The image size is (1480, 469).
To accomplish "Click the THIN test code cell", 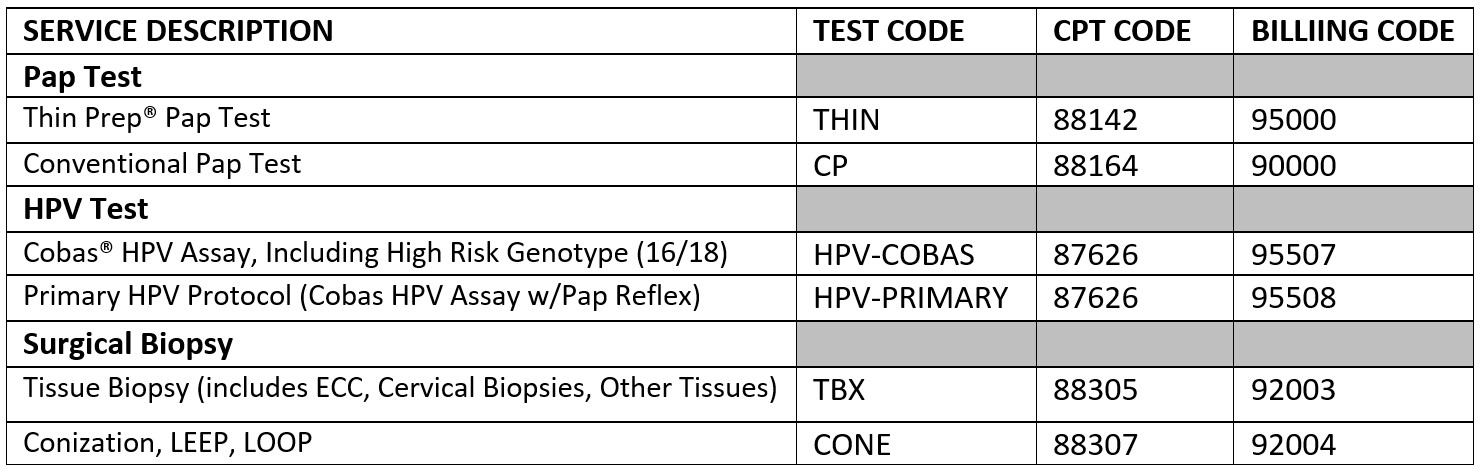I will coord(847,121).
